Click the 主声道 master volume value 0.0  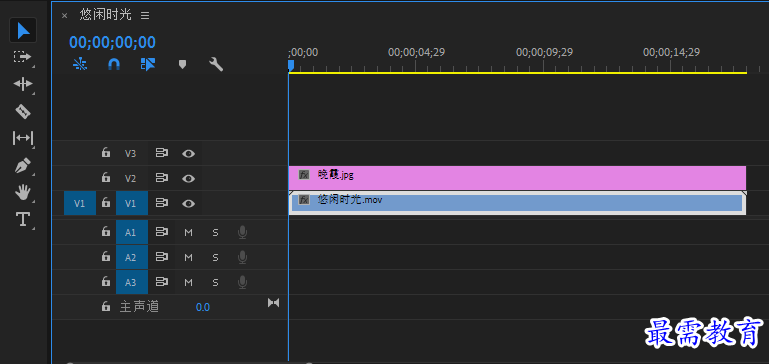[203, 308]
